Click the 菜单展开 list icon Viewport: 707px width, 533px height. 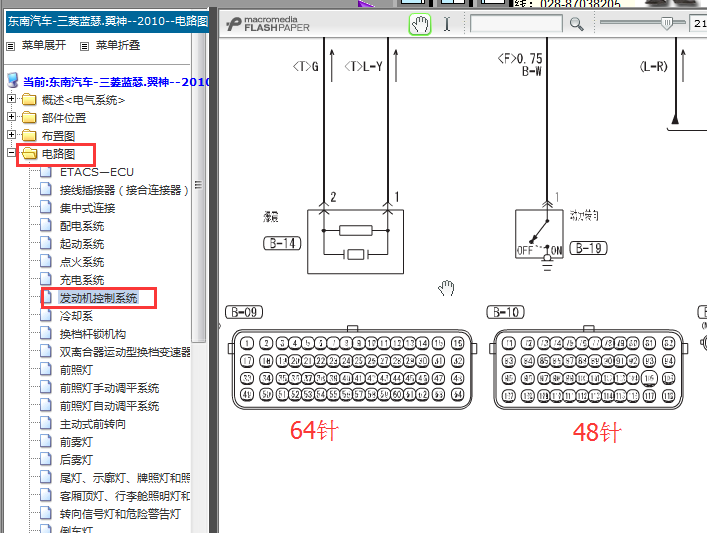coord(11,46)
